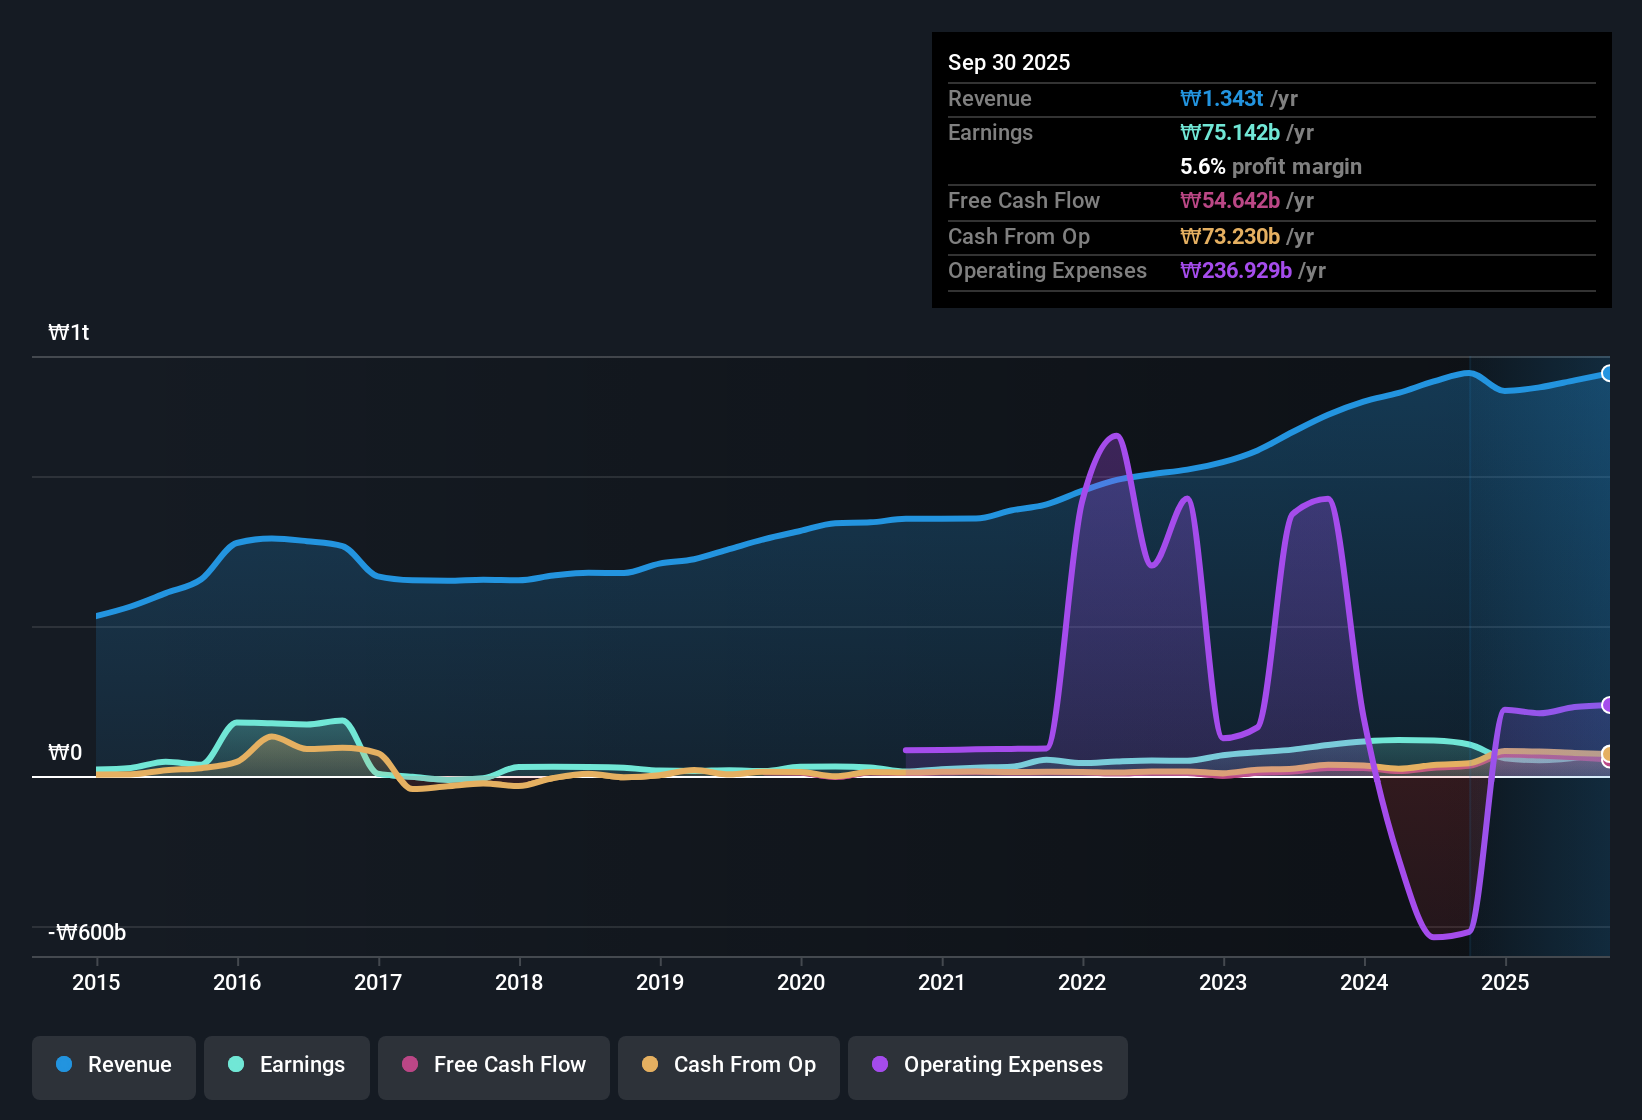
Task: Click the Sep 30 2025 tooltip header
Action: [1009, 62]
